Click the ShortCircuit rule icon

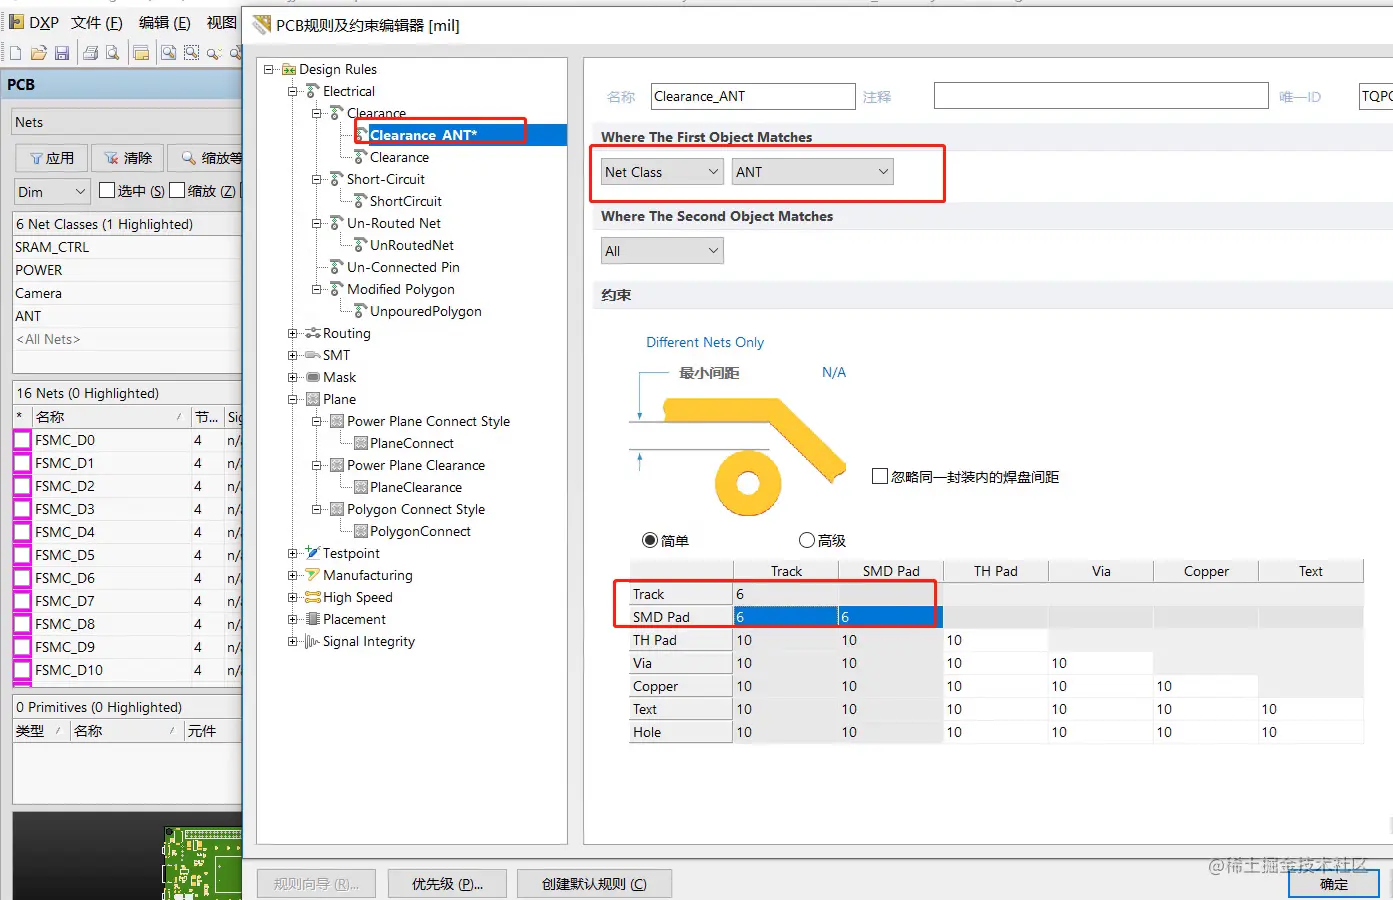[361, 201]
